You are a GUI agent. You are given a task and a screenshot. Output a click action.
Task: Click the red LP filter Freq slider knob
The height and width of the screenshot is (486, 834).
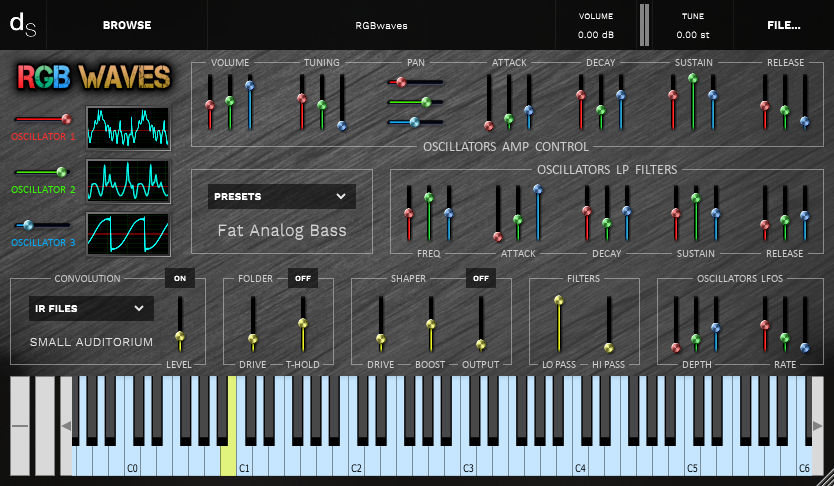pyautogui.click(x=408, y=213)
